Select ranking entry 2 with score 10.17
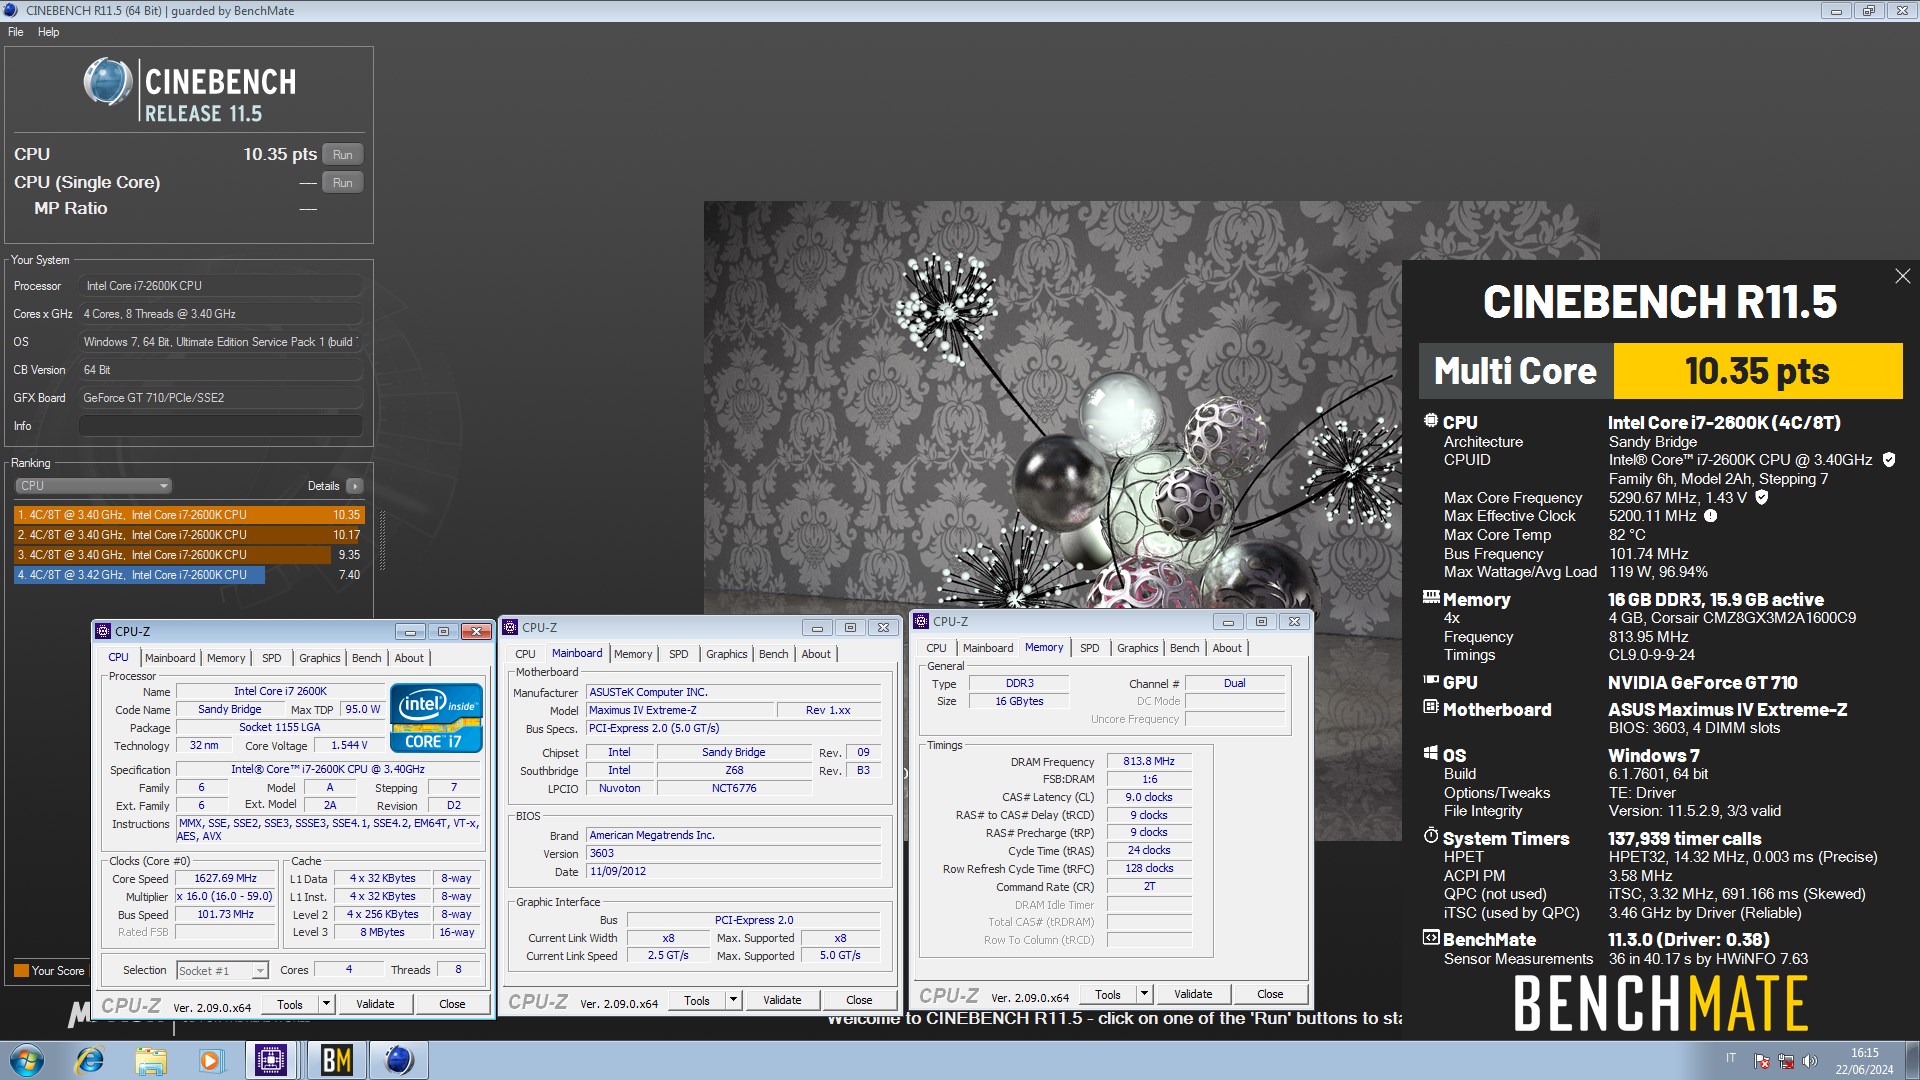Image resolution: width=1920 pixels, height=1080 pixels. click(189, 535)
